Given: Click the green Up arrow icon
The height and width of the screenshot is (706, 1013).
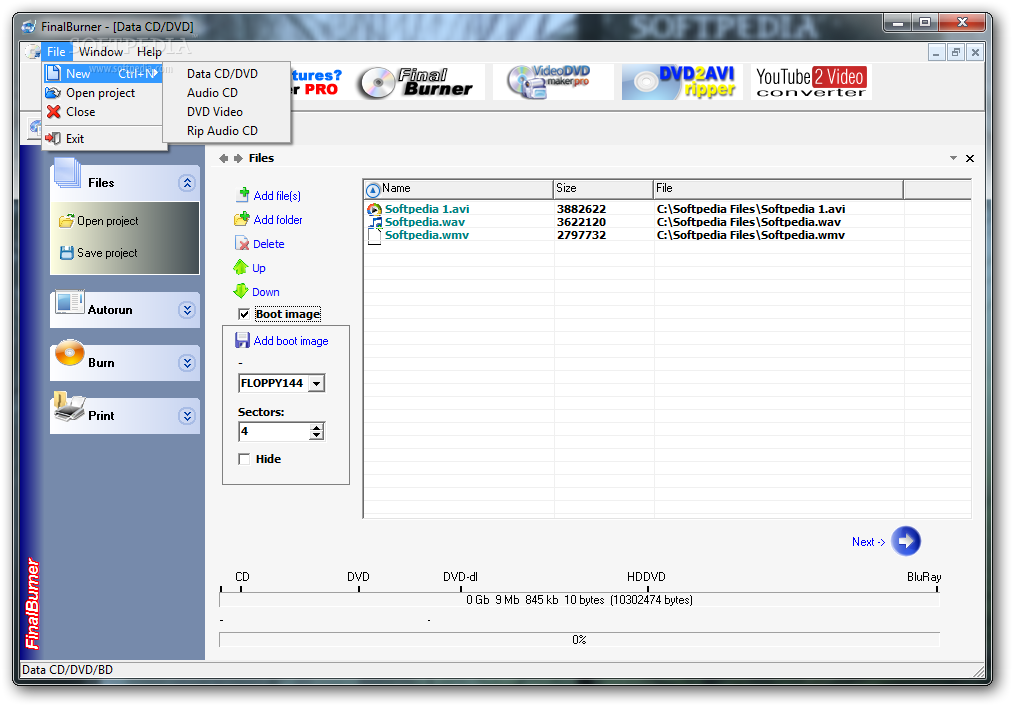Looking at the screenshot, I should (240, 267).
